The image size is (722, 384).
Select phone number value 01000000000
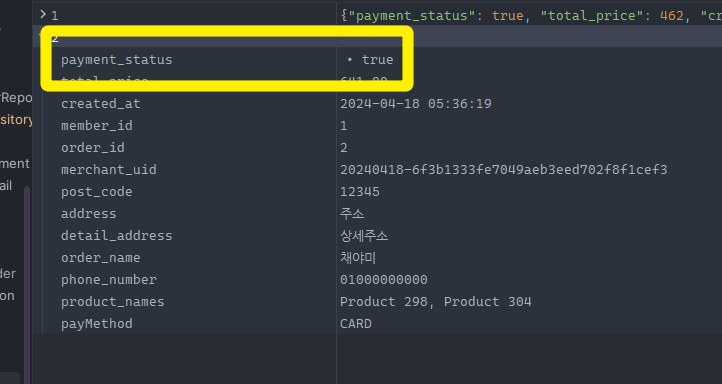click(384, 280)
